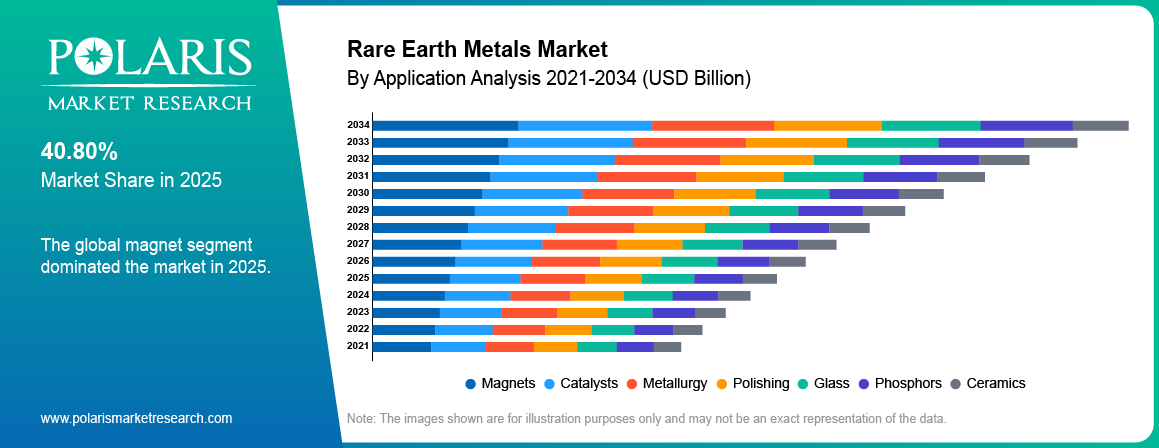The image size is (1159, 448).
Task: Select the Phosphors legend dot
Action: 864,384
